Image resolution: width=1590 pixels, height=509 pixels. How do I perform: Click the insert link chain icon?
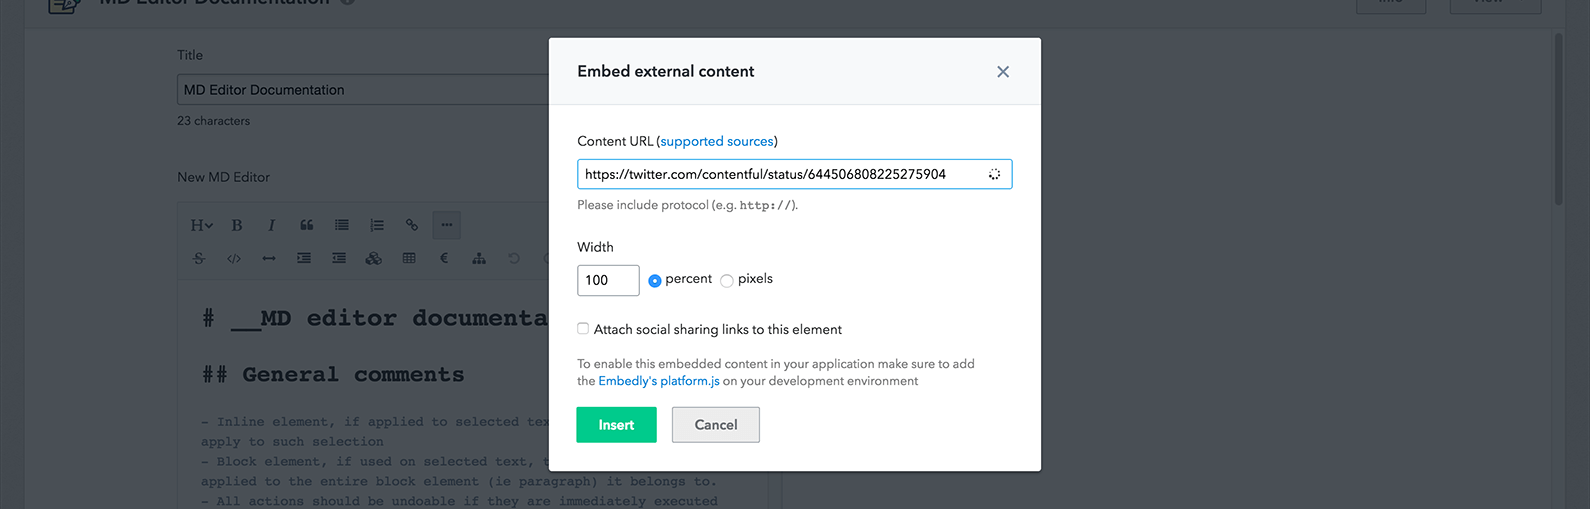pos(412,225)
